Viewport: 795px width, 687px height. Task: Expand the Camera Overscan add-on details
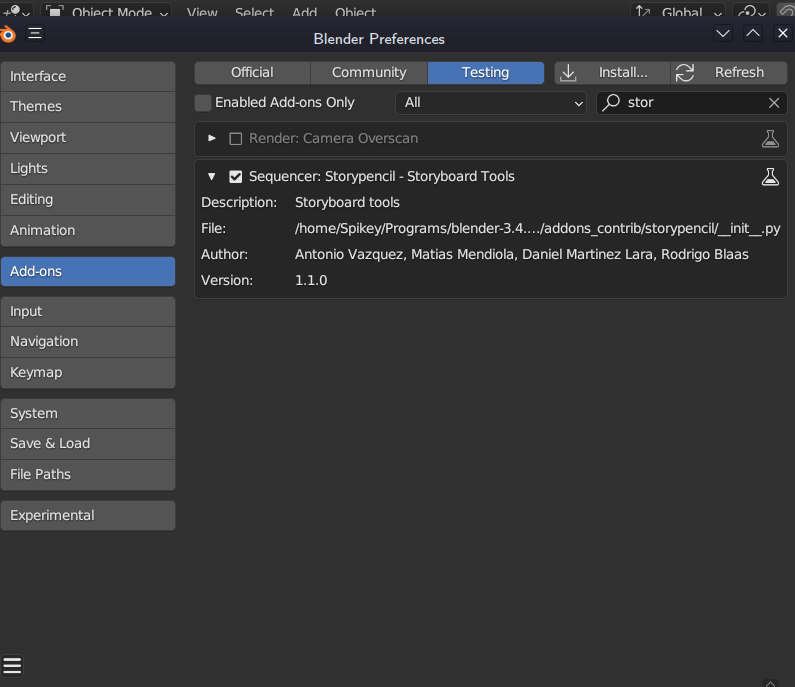coord(212,138)
